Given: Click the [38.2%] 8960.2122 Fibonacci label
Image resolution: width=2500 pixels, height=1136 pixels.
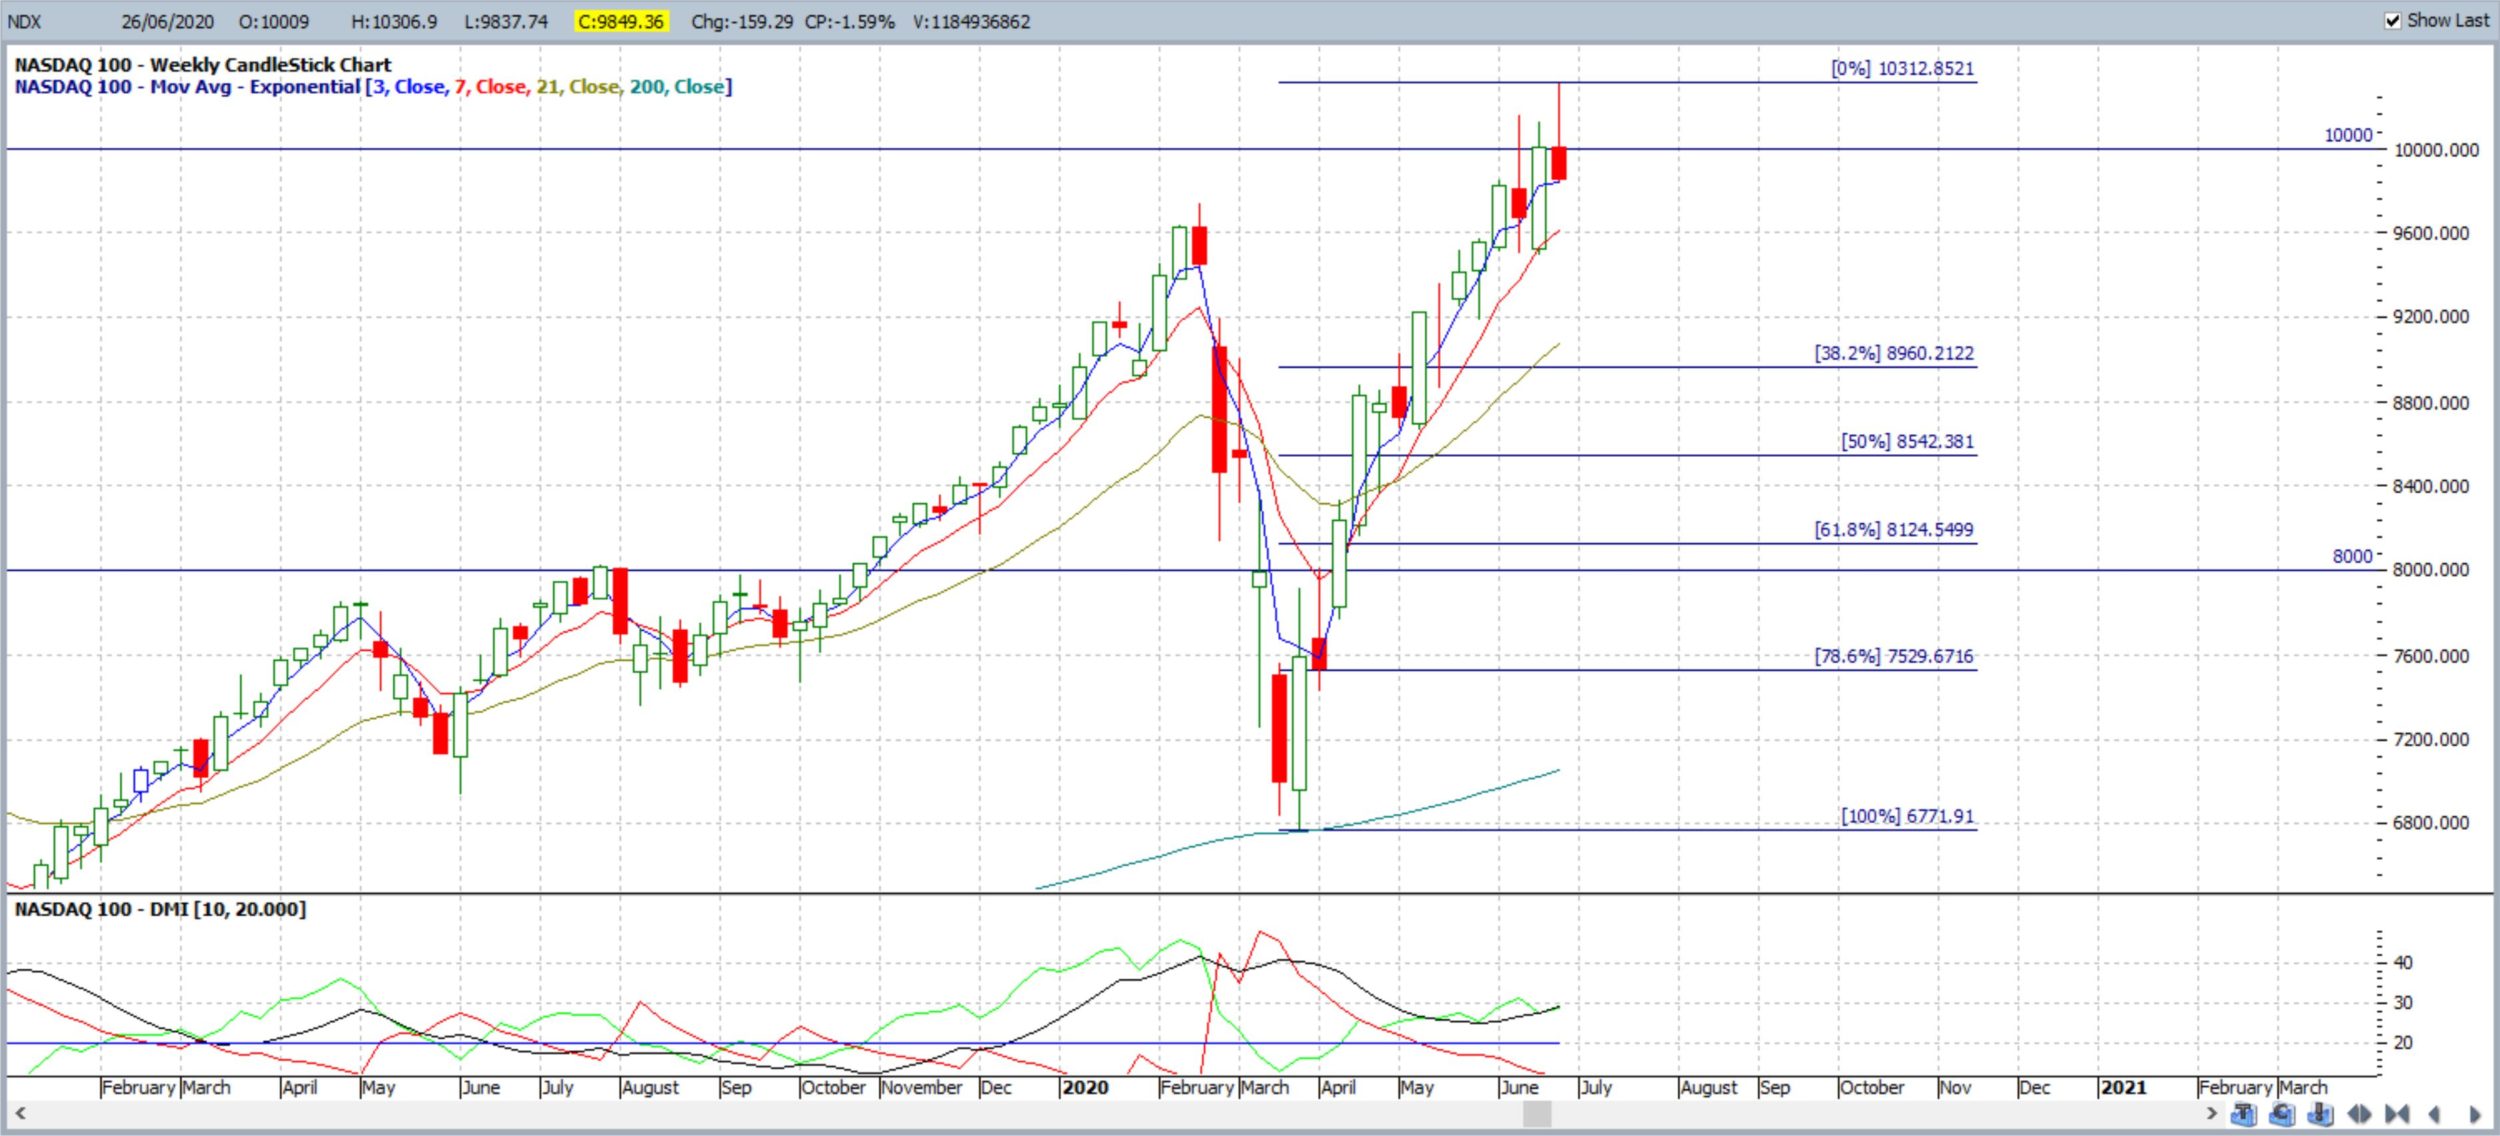Looking at the screenshot, I should pos(1894,353).
